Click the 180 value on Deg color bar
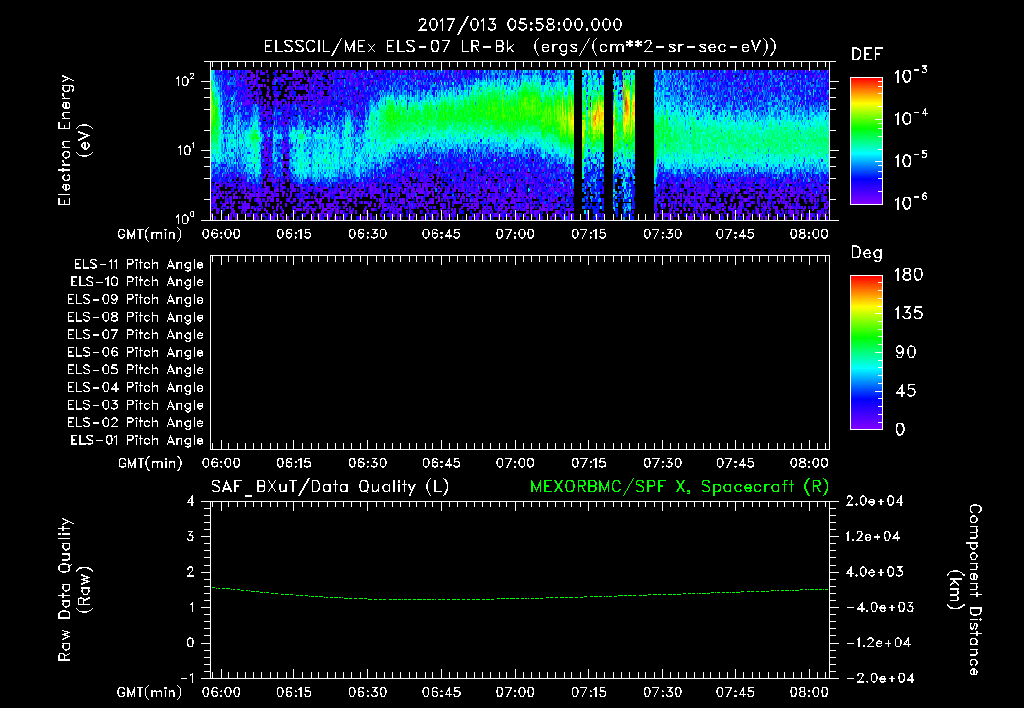This screenshot has width=1024, height=708. coord(908,275)
